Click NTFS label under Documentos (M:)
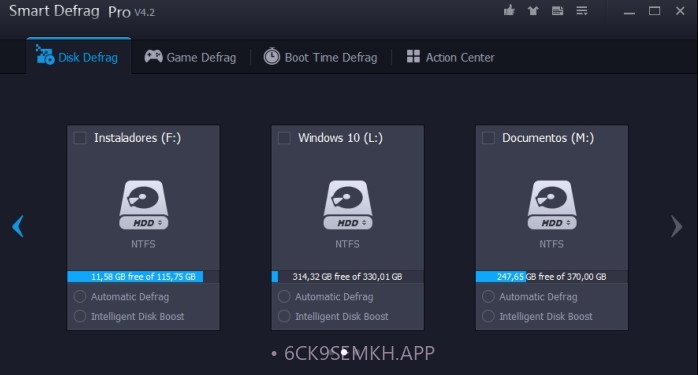This screenshot has width=699, height=375. pos(551,244)
